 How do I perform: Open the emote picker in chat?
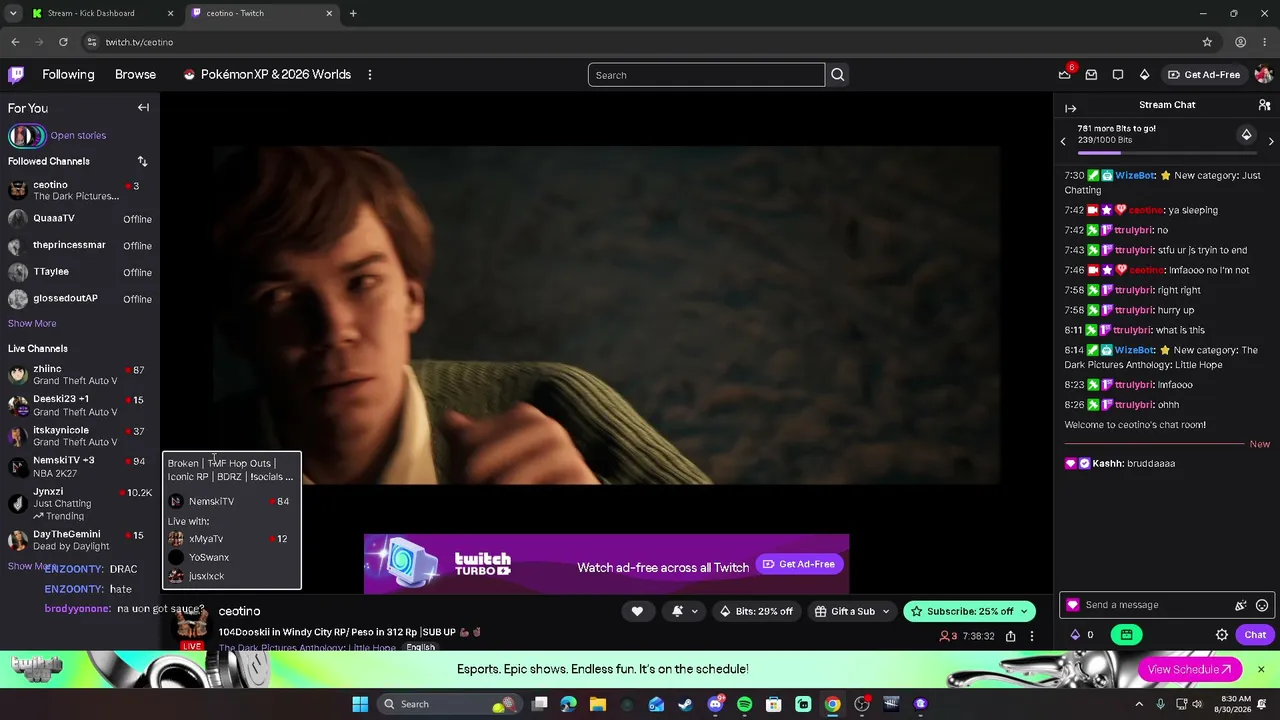tap(1262, 605)
